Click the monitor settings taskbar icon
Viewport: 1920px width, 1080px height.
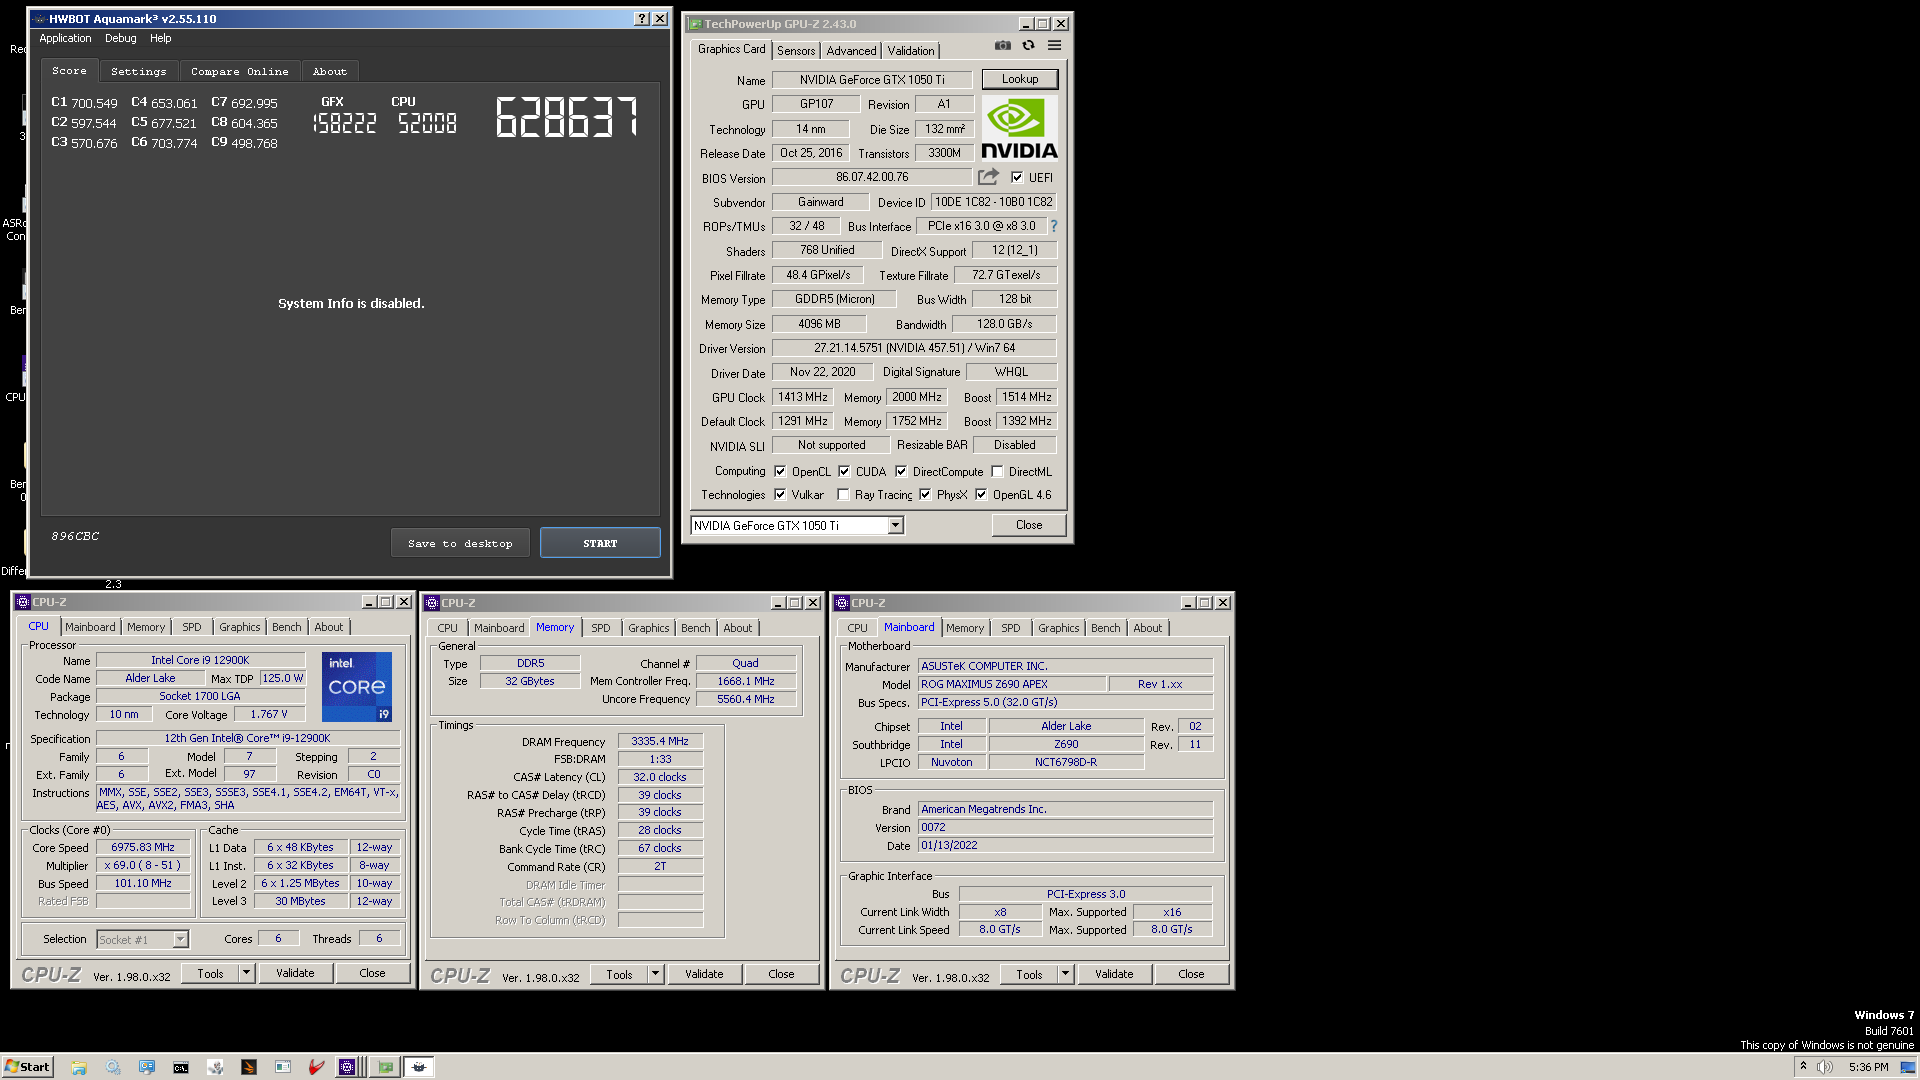coord(147,1067)
